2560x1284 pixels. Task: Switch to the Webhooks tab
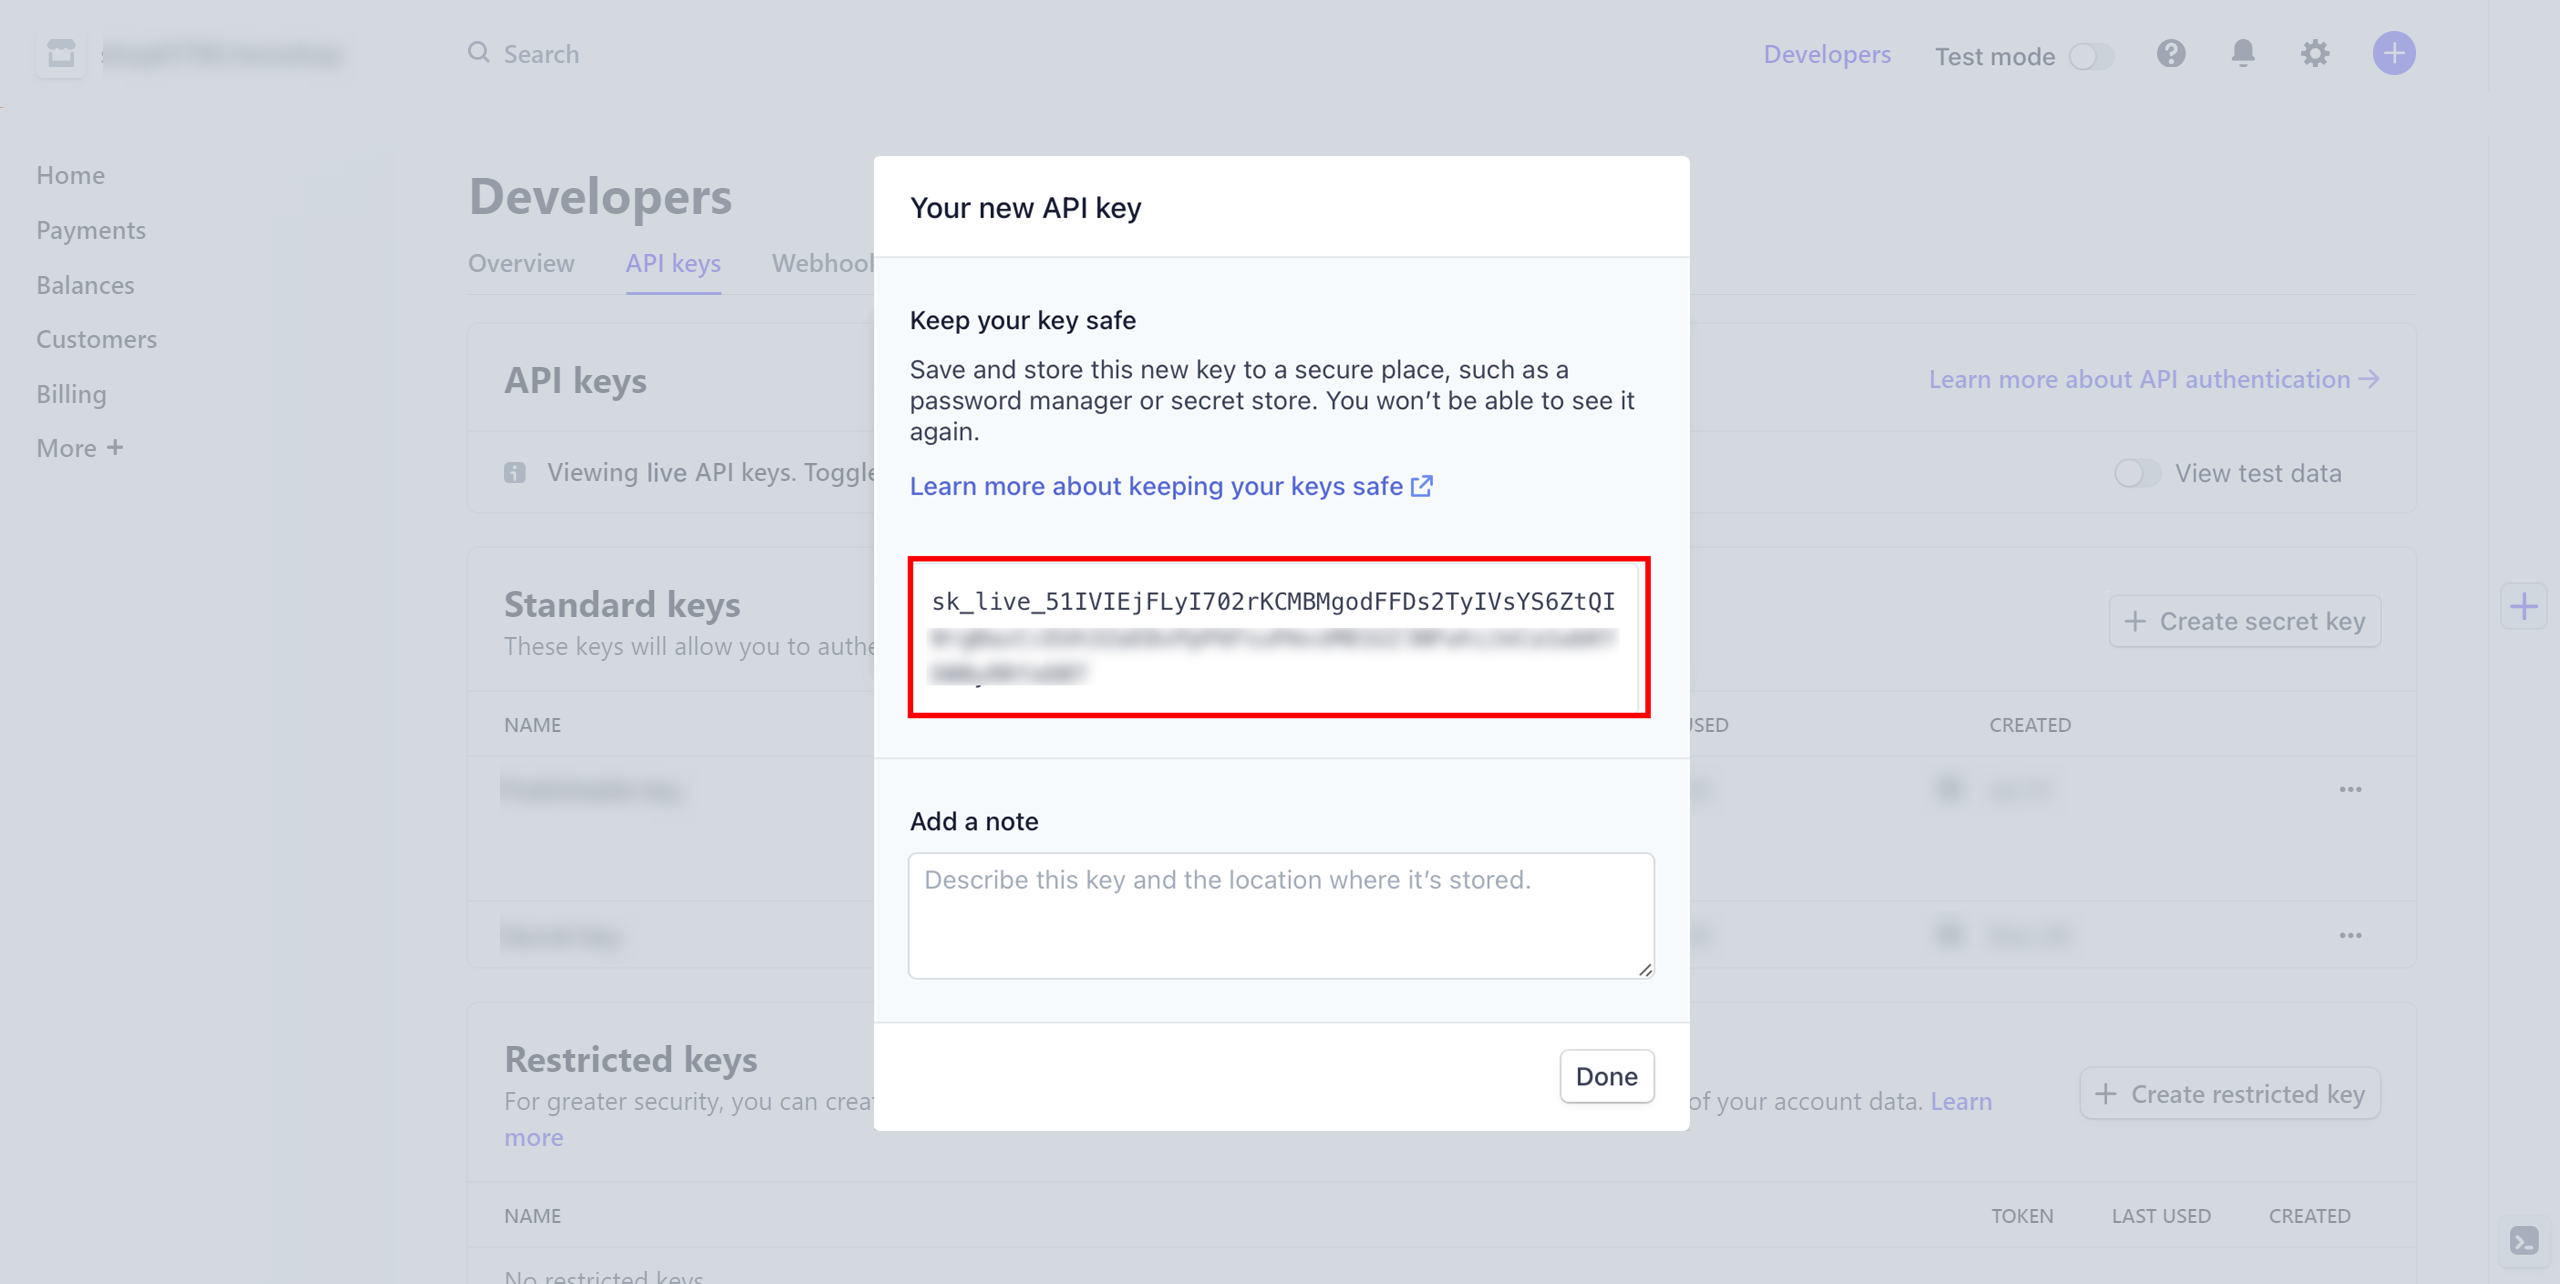(823, 263)
